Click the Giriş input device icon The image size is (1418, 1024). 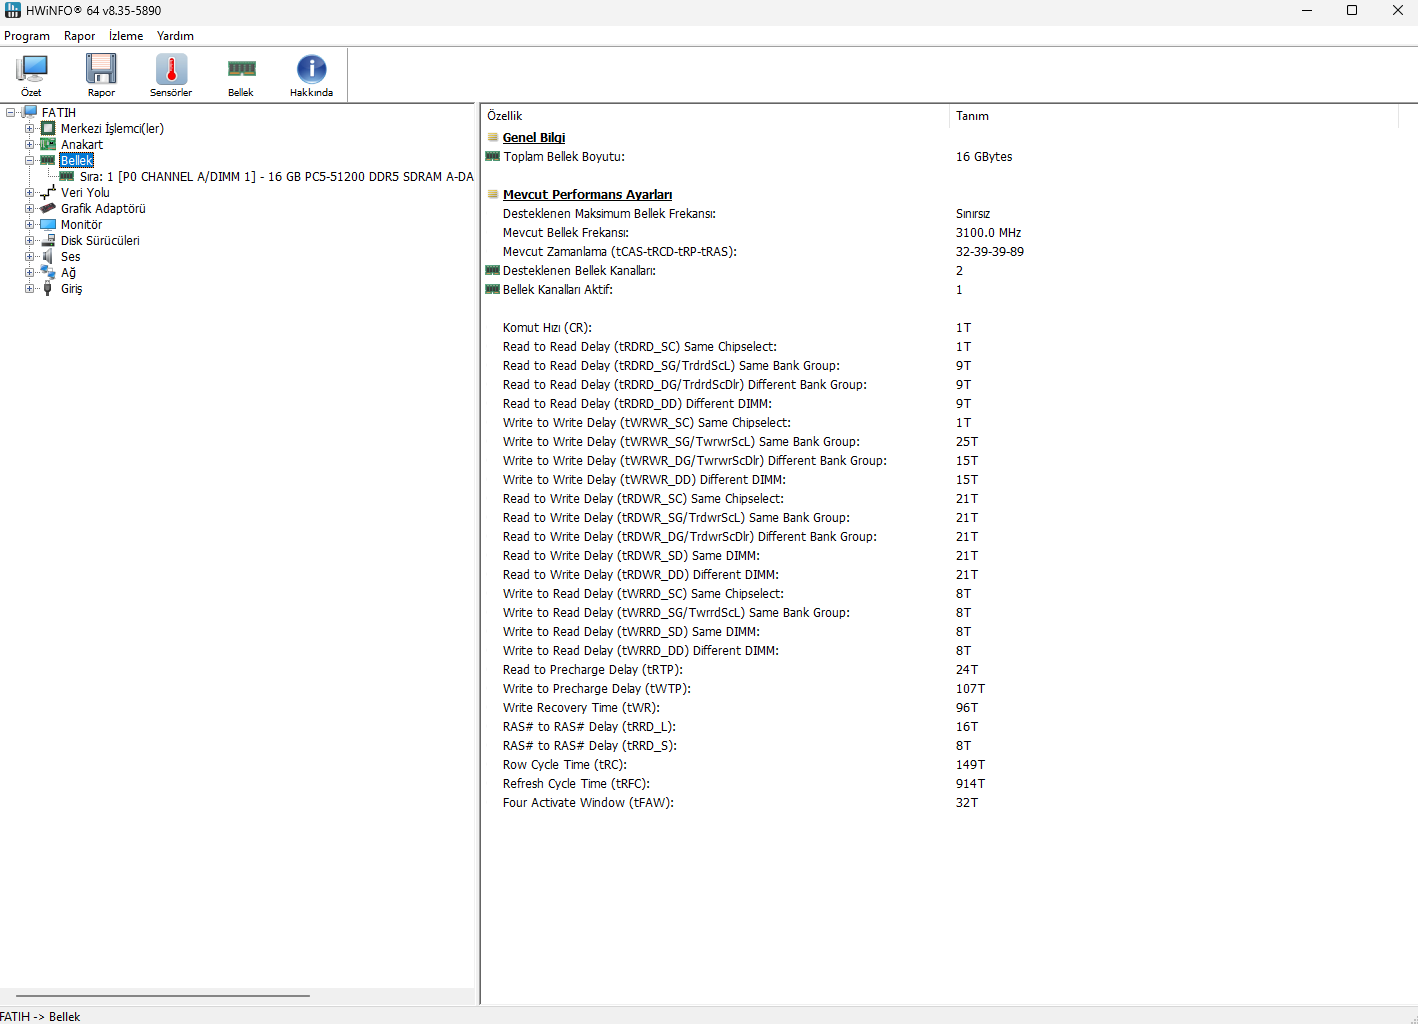[x=48, y=288]
